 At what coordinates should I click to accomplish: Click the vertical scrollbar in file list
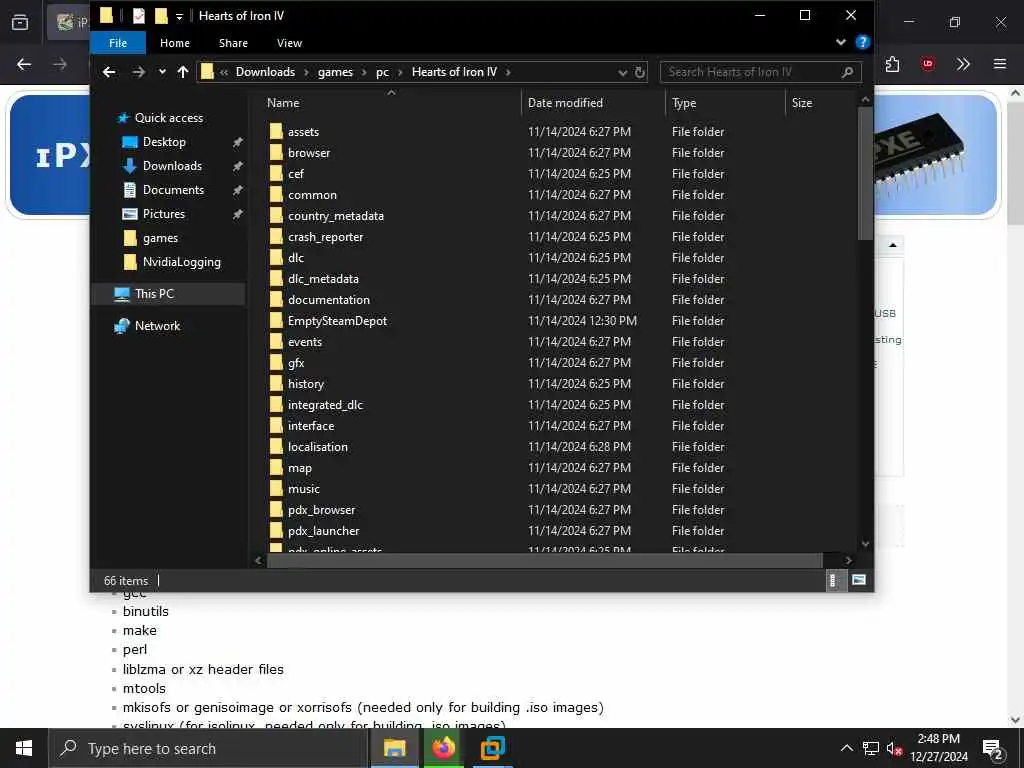tap(865, 174)
